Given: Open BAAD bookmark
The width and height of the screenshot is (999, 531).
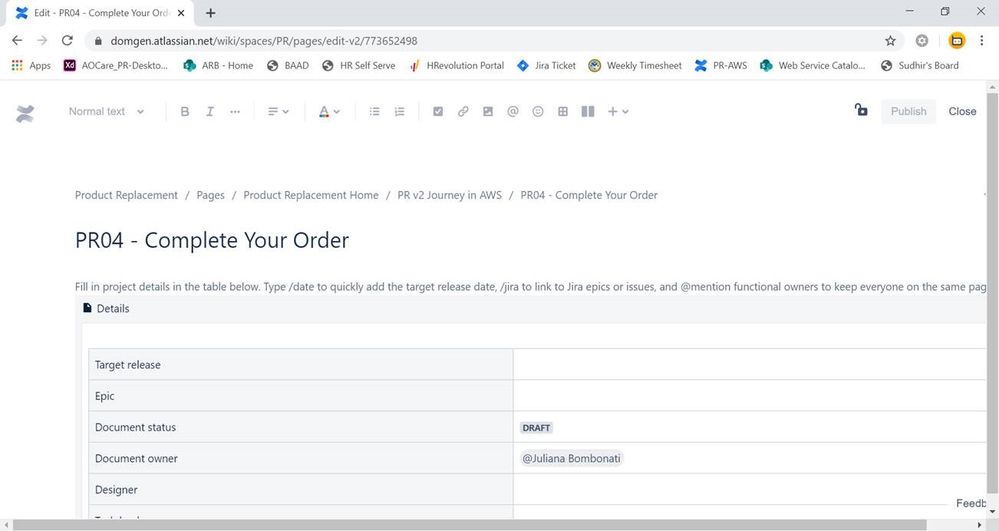Looking at the screenshot, I should (287, 65).
